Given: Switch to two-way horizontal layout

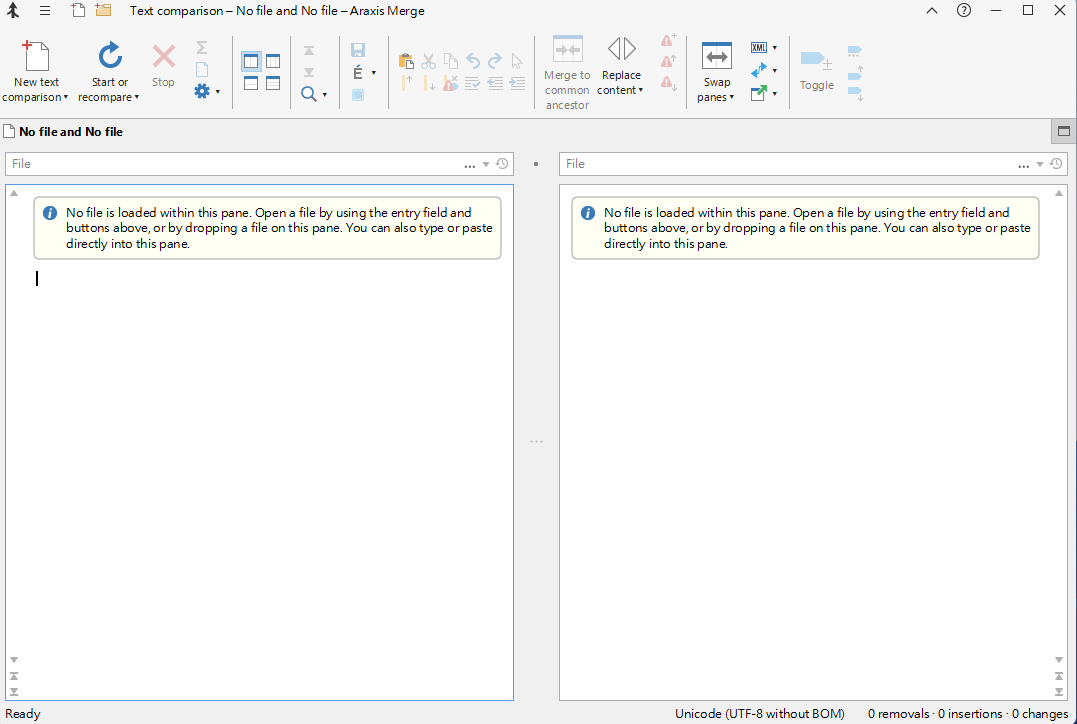Looking at the screenshot, I should (251, 83).
